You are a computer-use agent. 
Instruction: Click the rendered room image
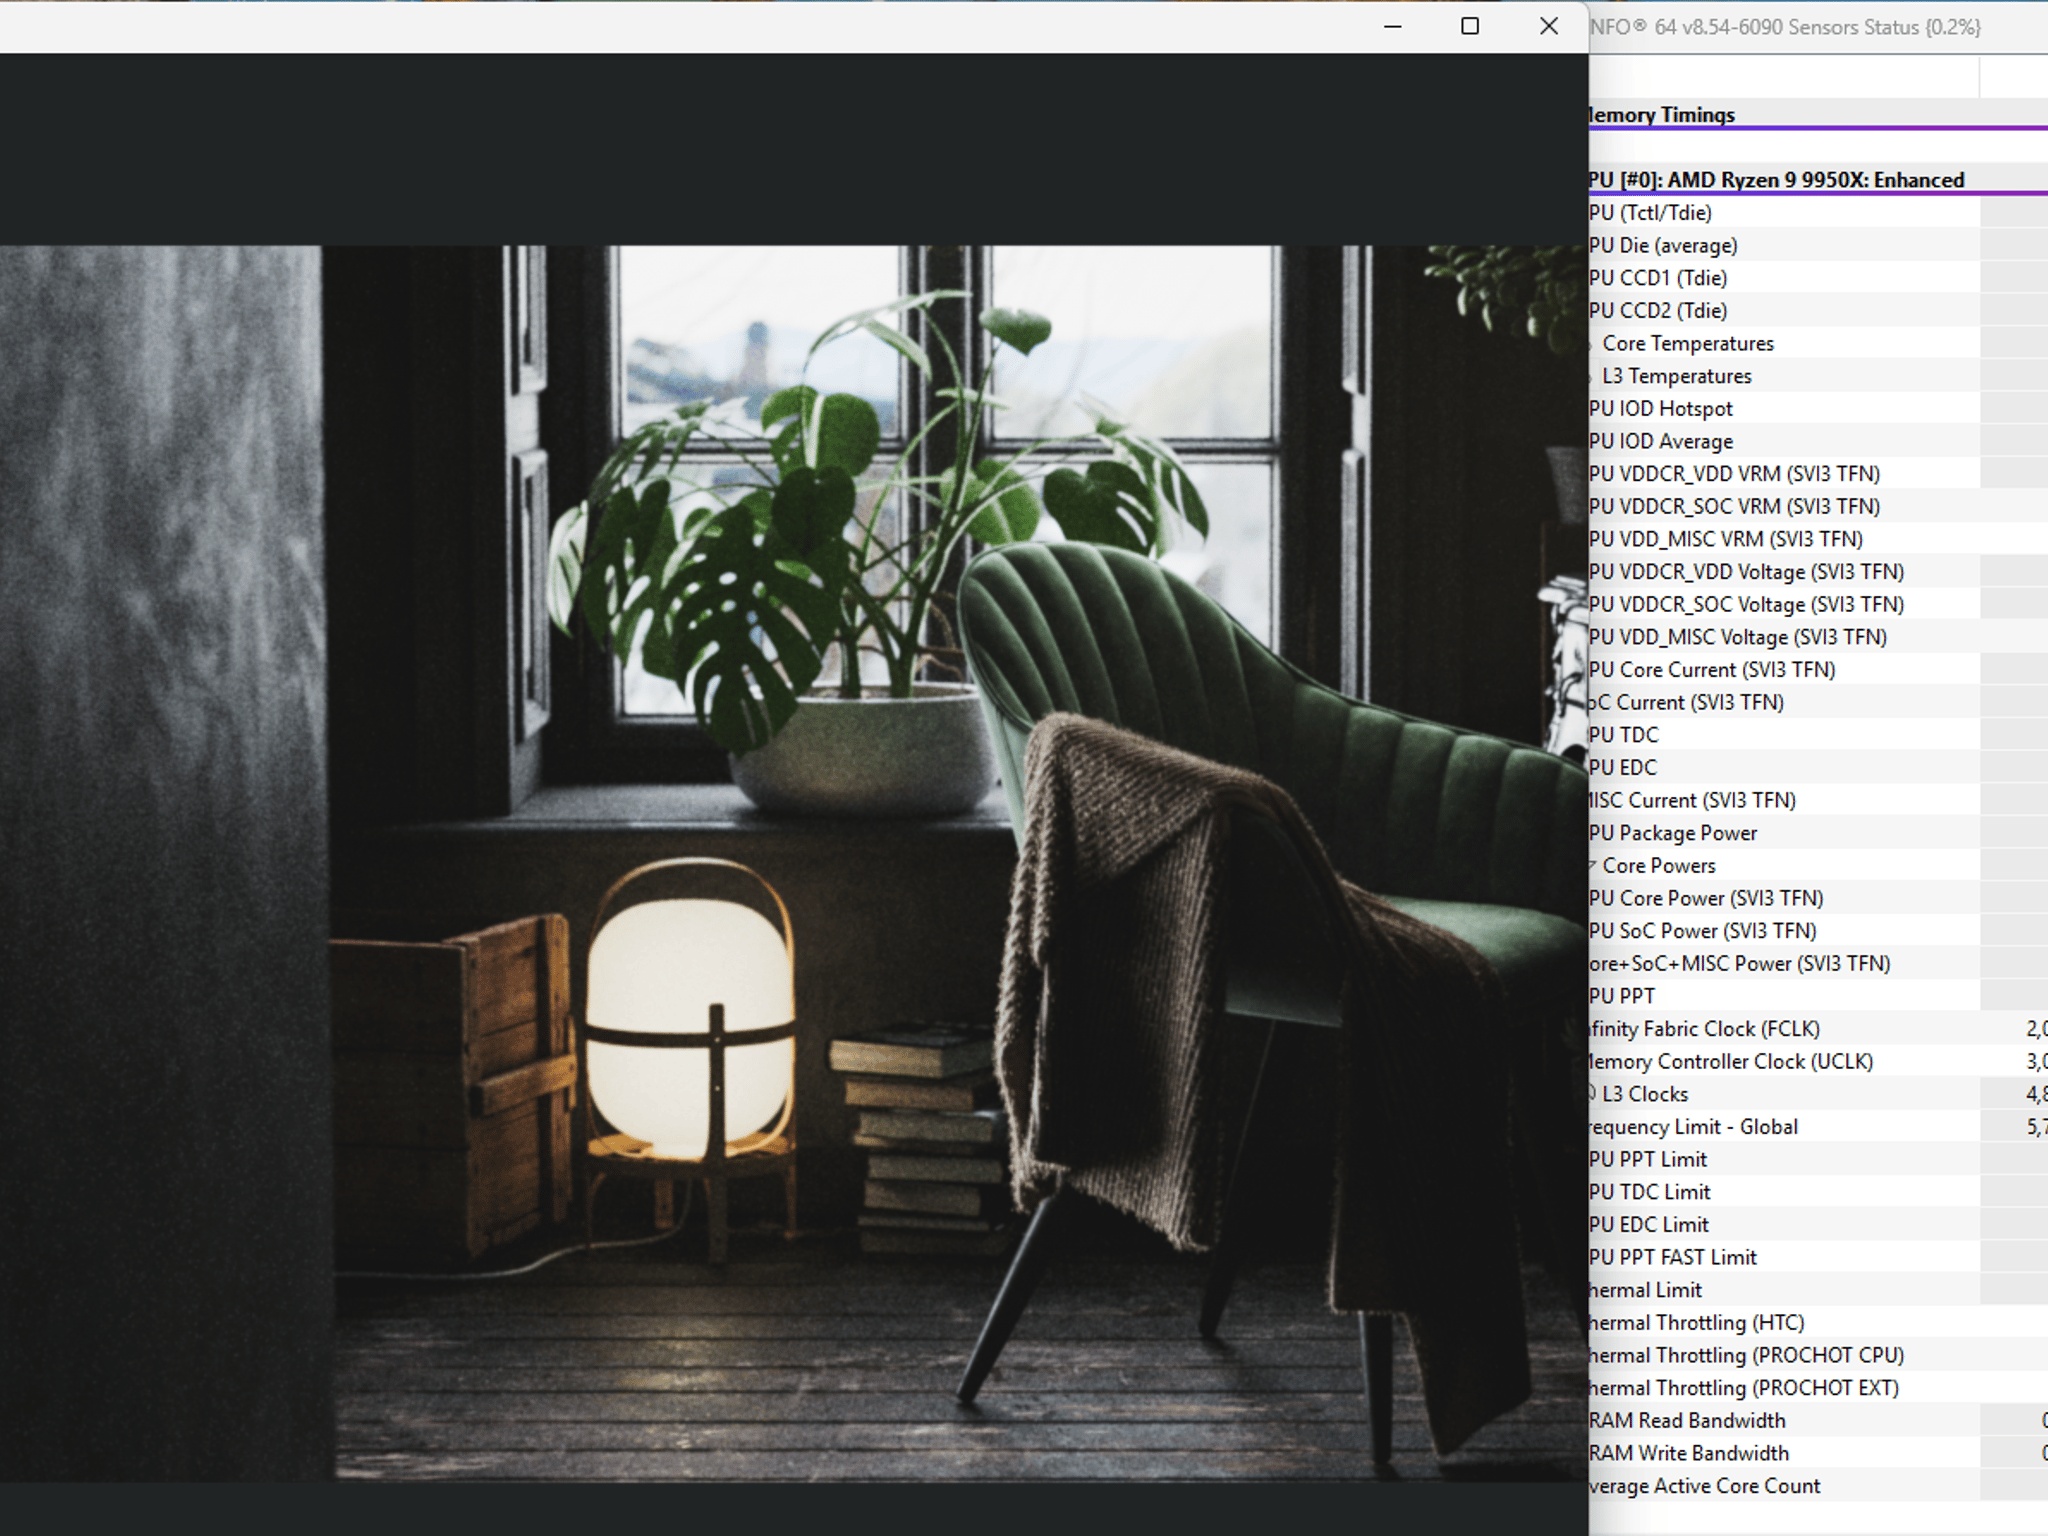point(794,863)
